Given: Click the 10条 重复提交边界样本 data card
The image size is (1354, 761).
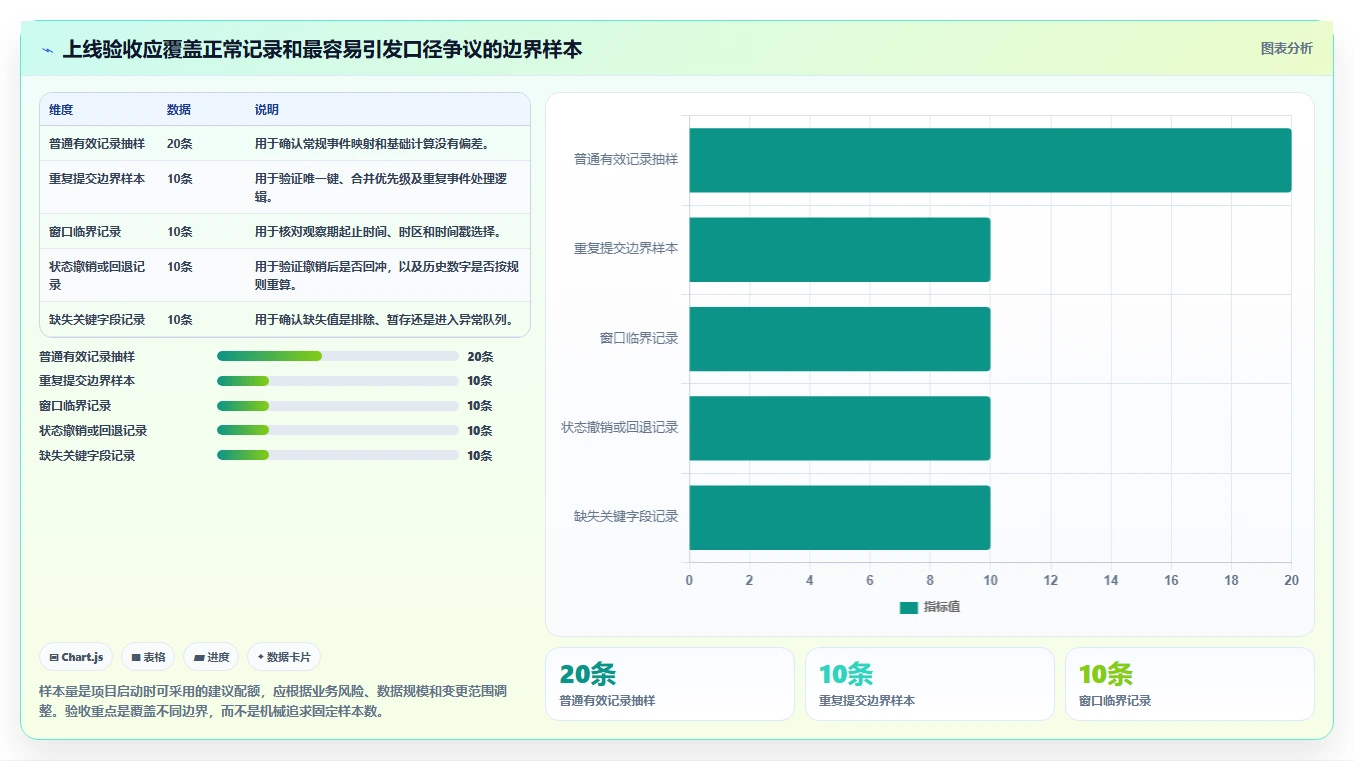Looking at the screenshot, I should [x=930, y=684].
